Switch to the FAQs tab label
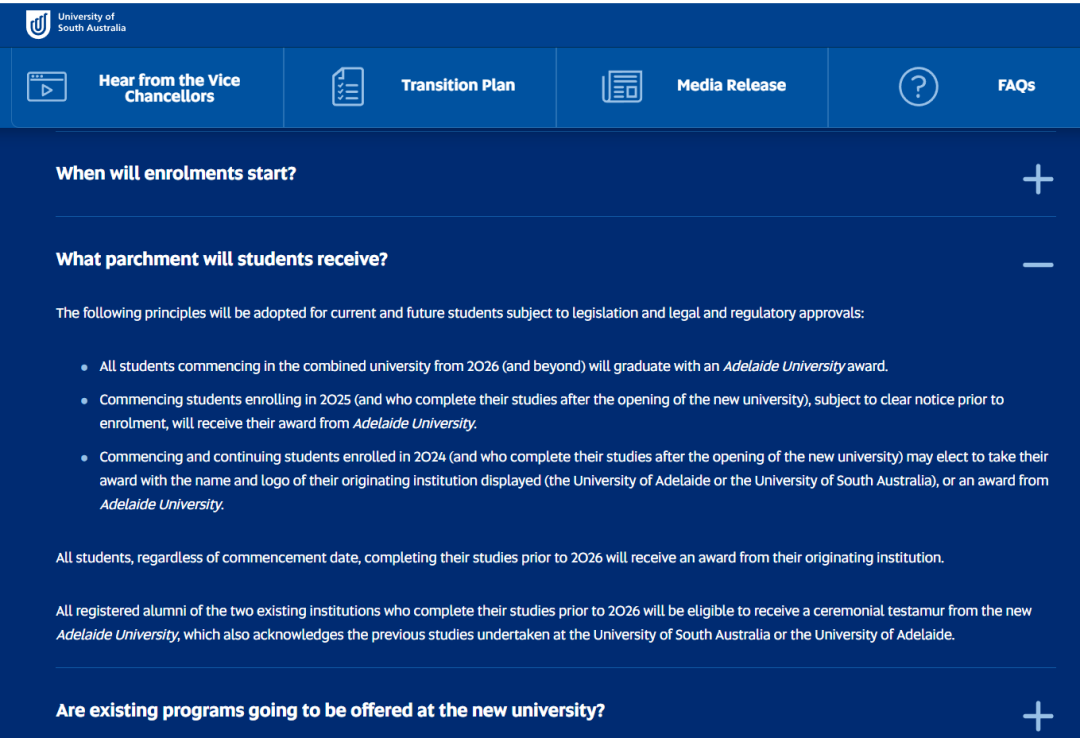 click(x=1015, y=86)
